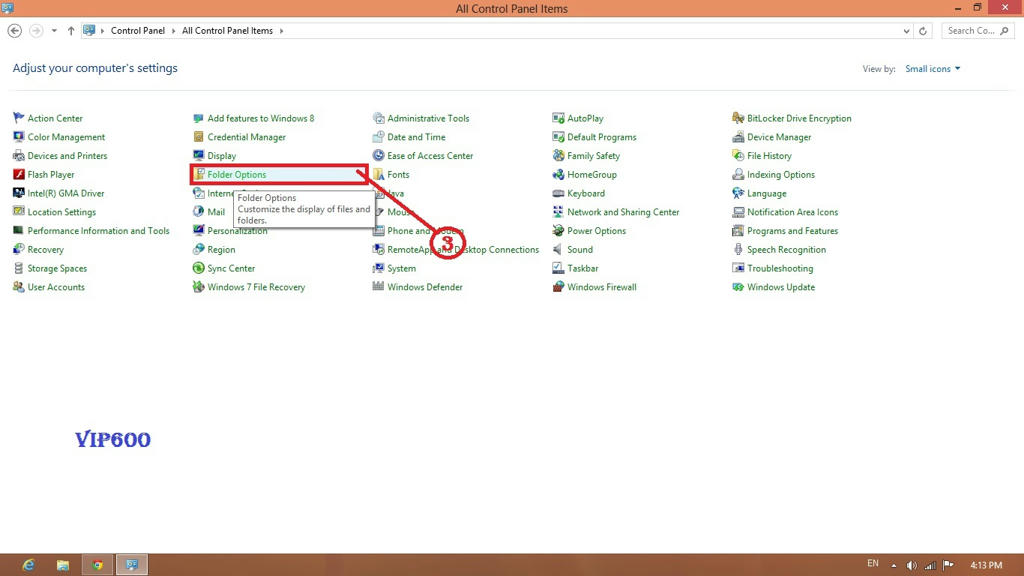Open Programs and Features
The image size is (1024, 576).
(x=792, y=231)
